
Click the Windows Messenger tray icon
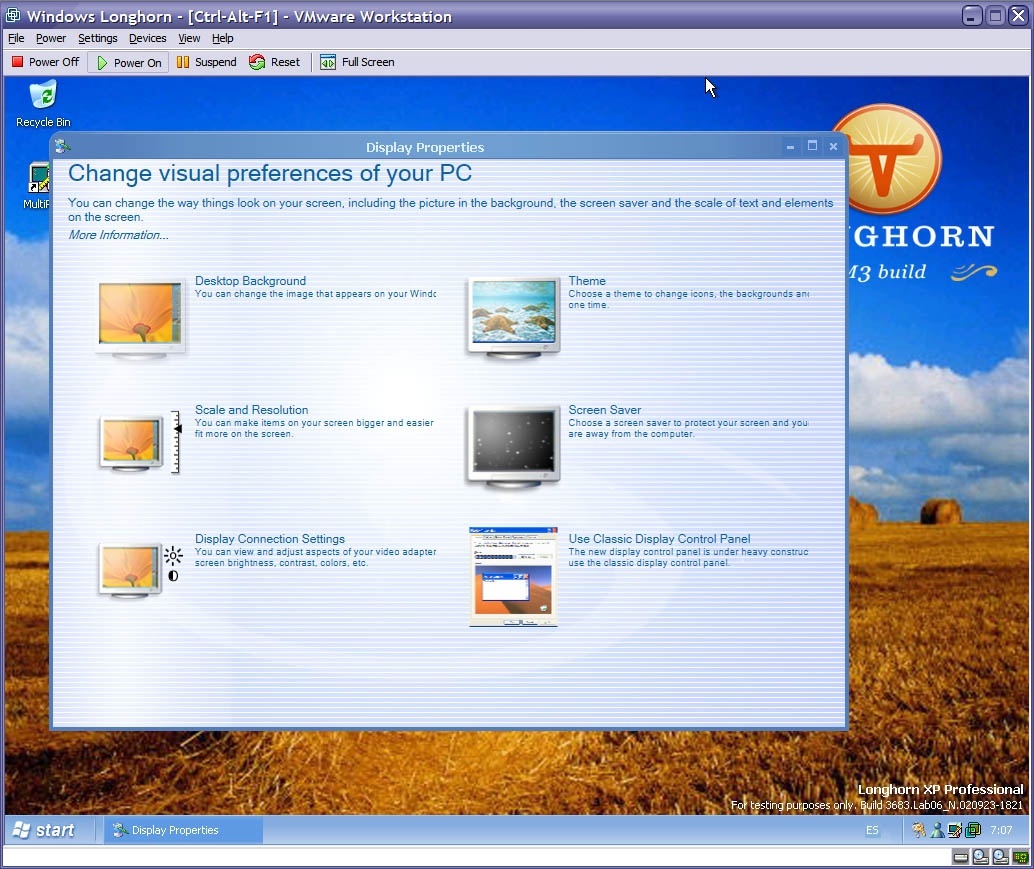pyautogui.click(x=937, y=829)
